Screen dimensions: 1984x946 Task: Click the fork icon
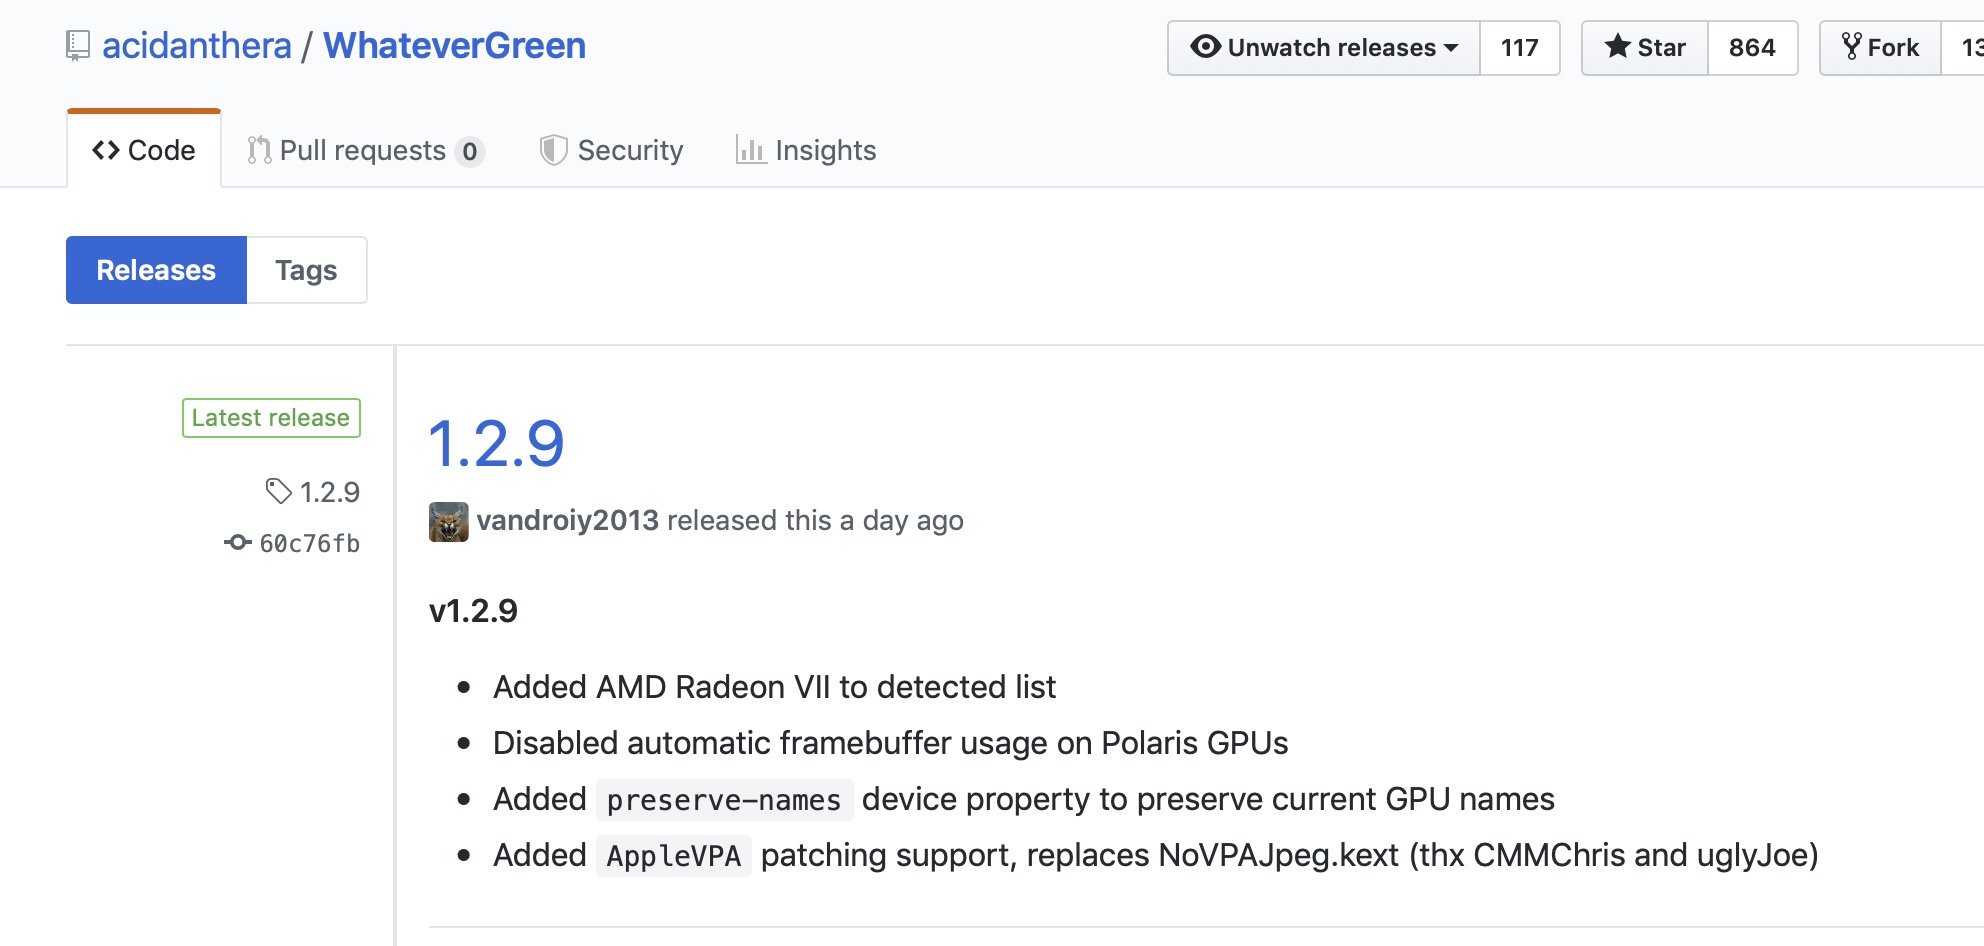(1851, 47)
